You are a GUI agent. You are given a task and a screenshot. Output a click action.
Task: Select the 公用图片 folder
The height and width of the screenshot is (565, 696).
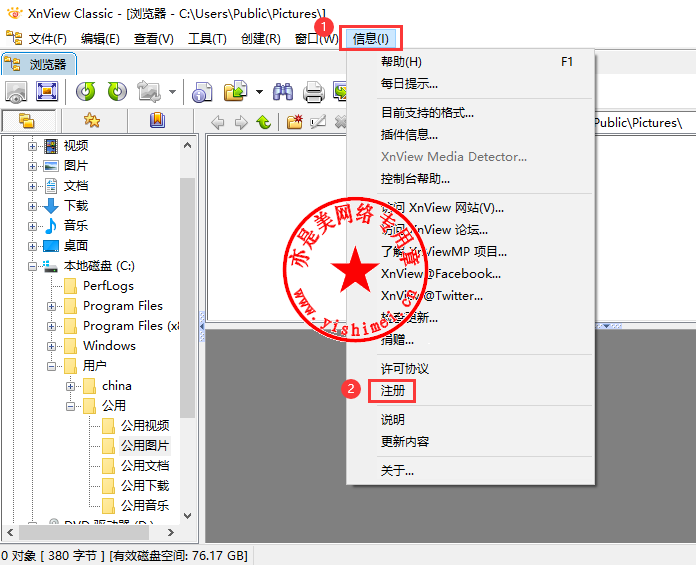click(x=145, y=446)
